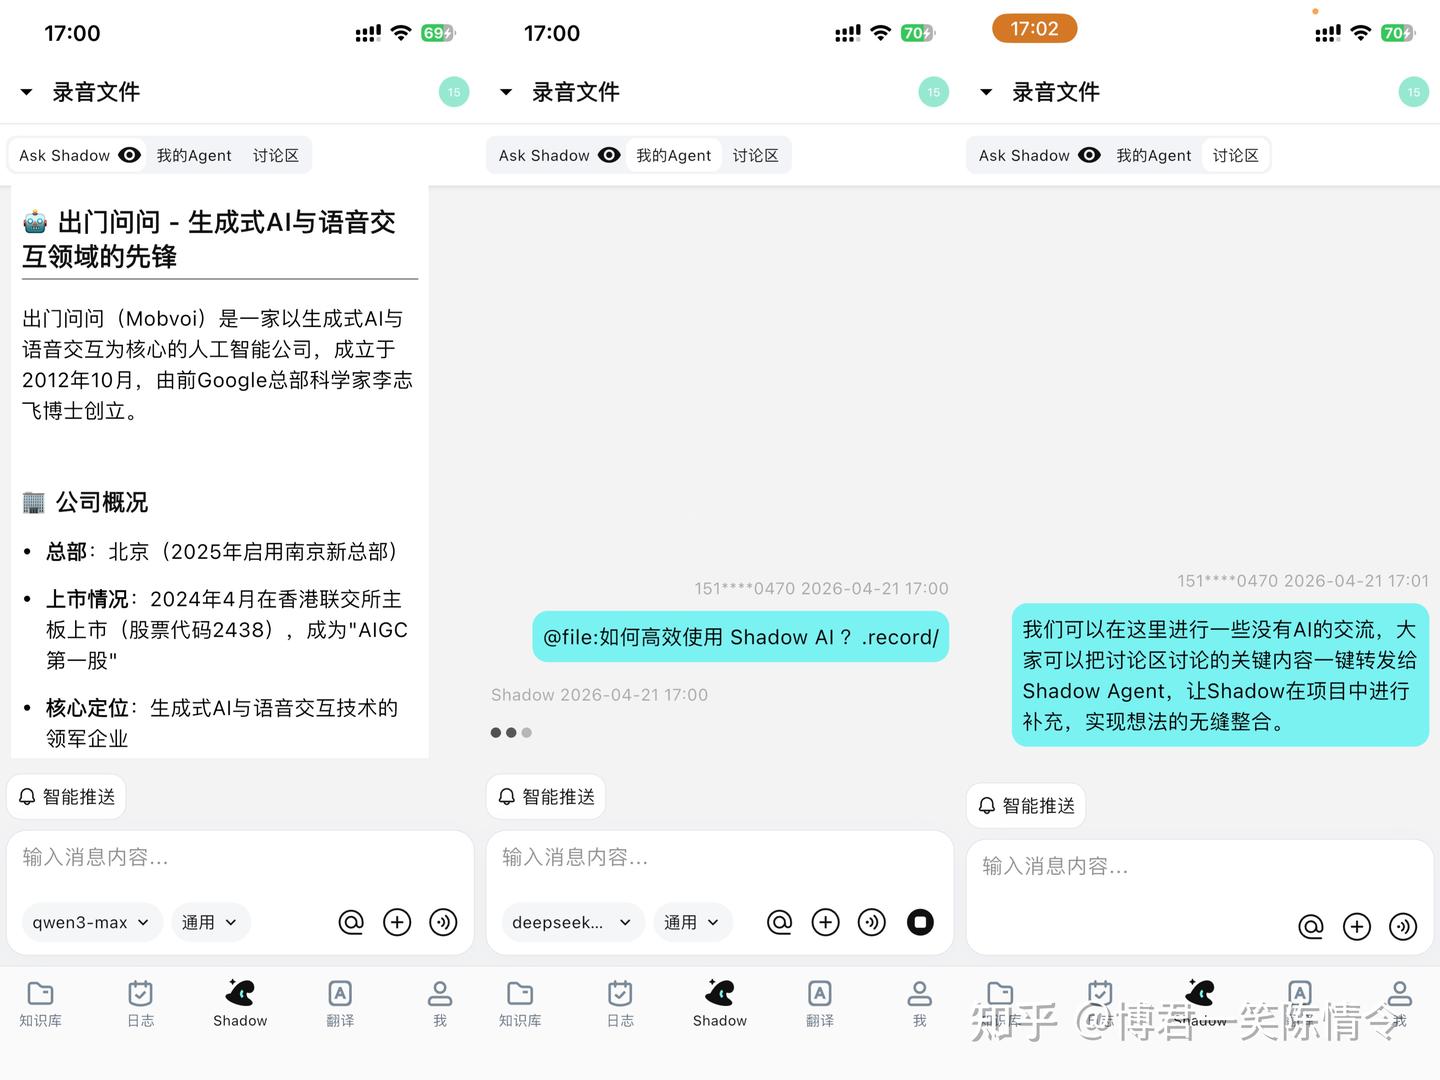The height and width of the screenshot is (1080, 1440).
Task: Tap 智能推送 button in right screen
Action: click(1026, 806)
